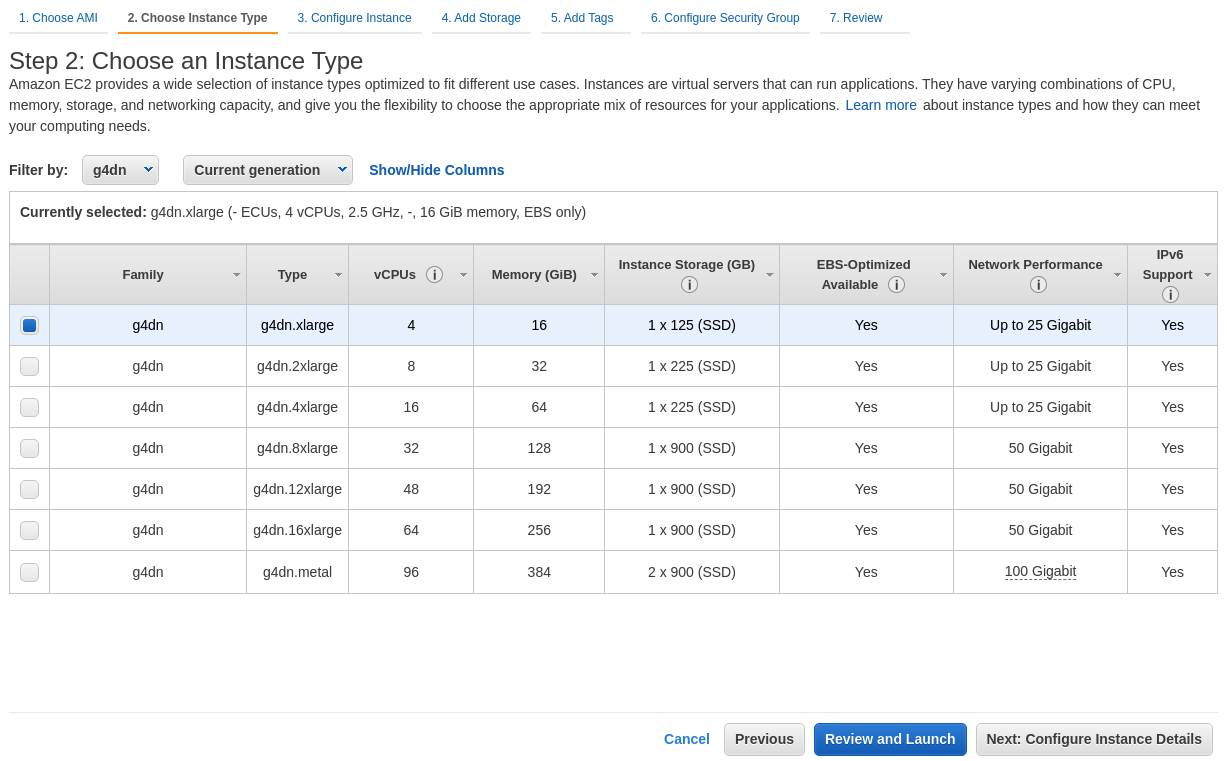The height and width of the screenshot is (761, 1227).
Task: Click the vCPUs info icon
Action: 434,274
